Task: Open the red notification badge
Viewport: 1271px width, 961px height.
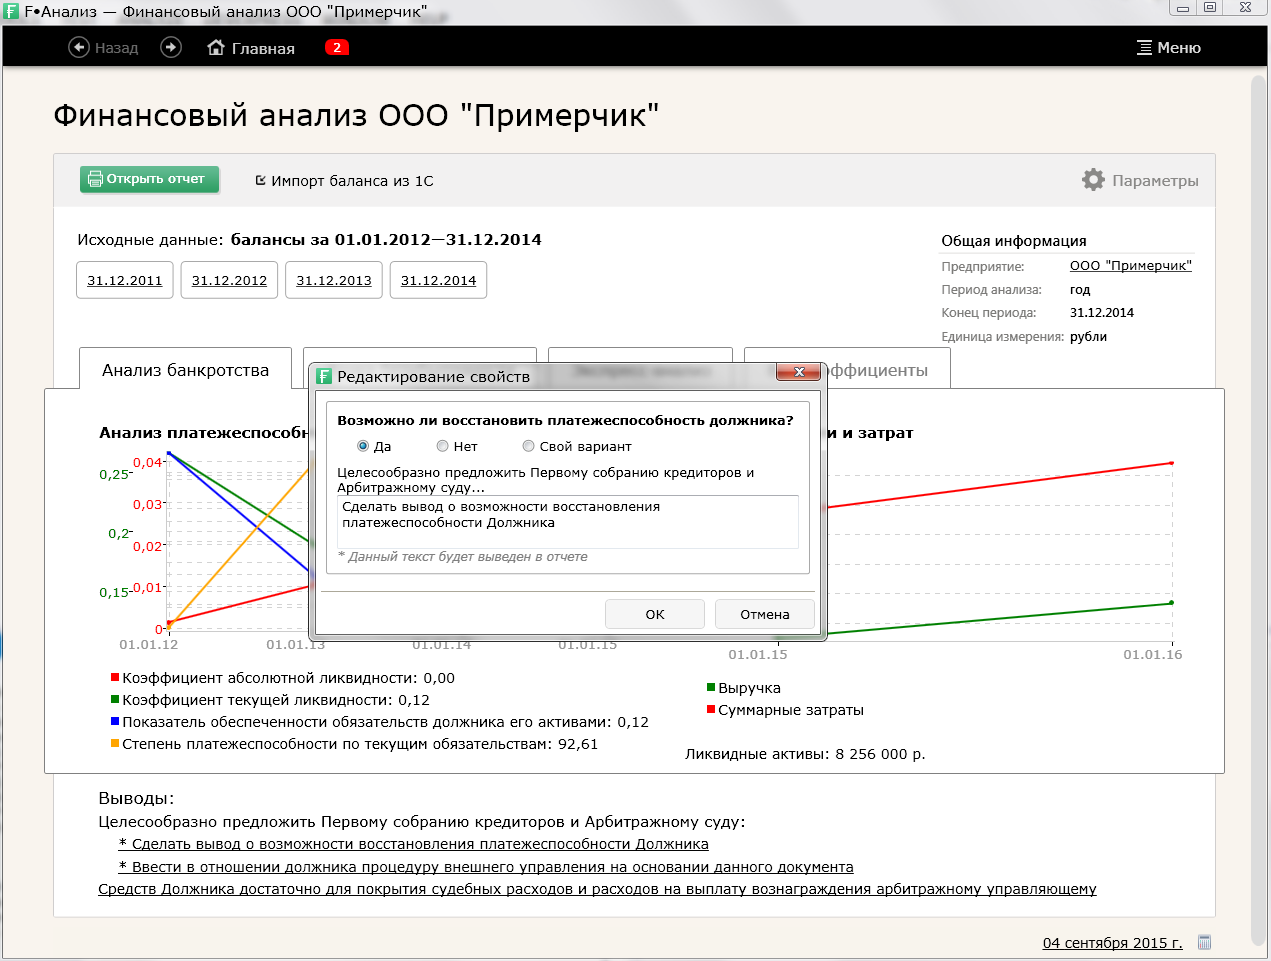Action: [x=337, y=47]
